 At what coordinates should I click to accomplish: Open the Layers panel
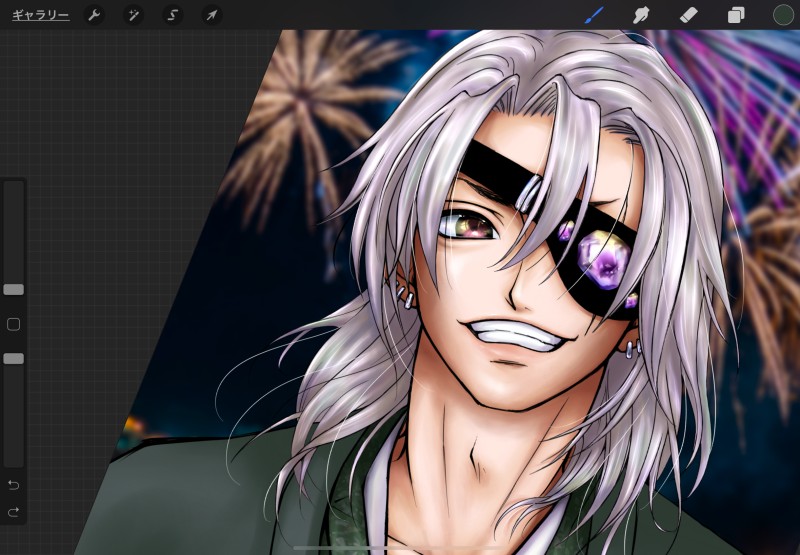(x=736, y=15)
